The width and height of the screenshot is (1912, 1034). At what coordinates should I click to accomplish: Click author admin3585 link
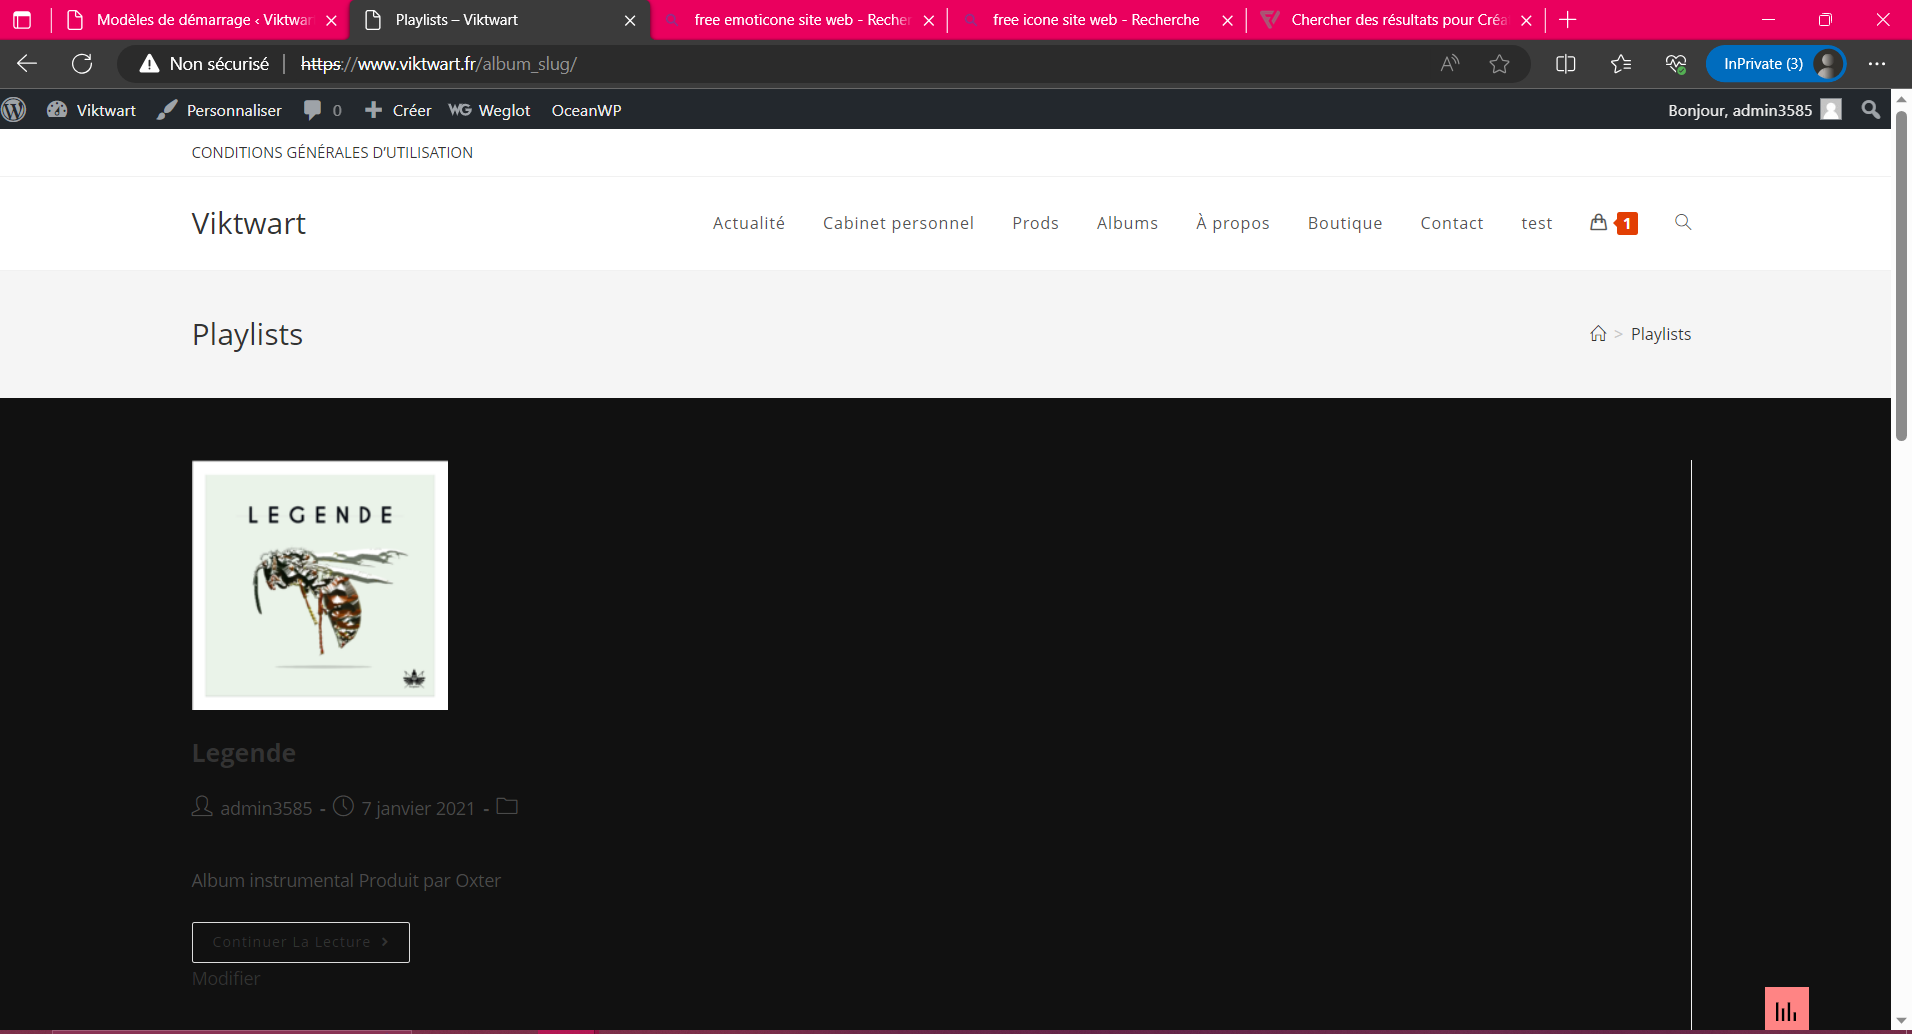[x=266, y=808]
